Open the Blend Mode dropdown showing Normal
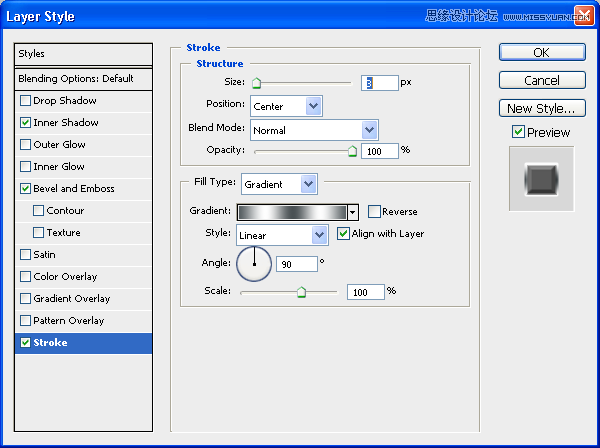Image resolution: width=600 pixels, height=448 pixels. [314, 130]
